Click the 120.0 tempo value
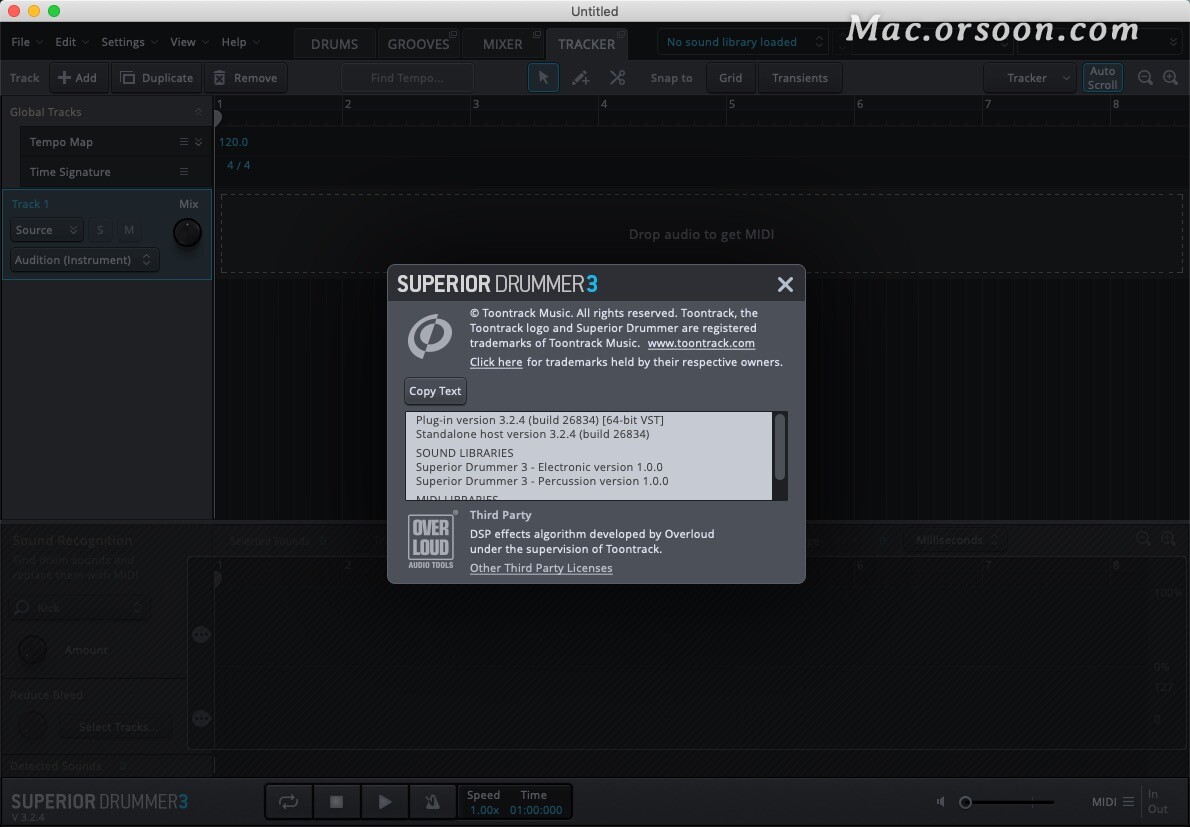 233,142
